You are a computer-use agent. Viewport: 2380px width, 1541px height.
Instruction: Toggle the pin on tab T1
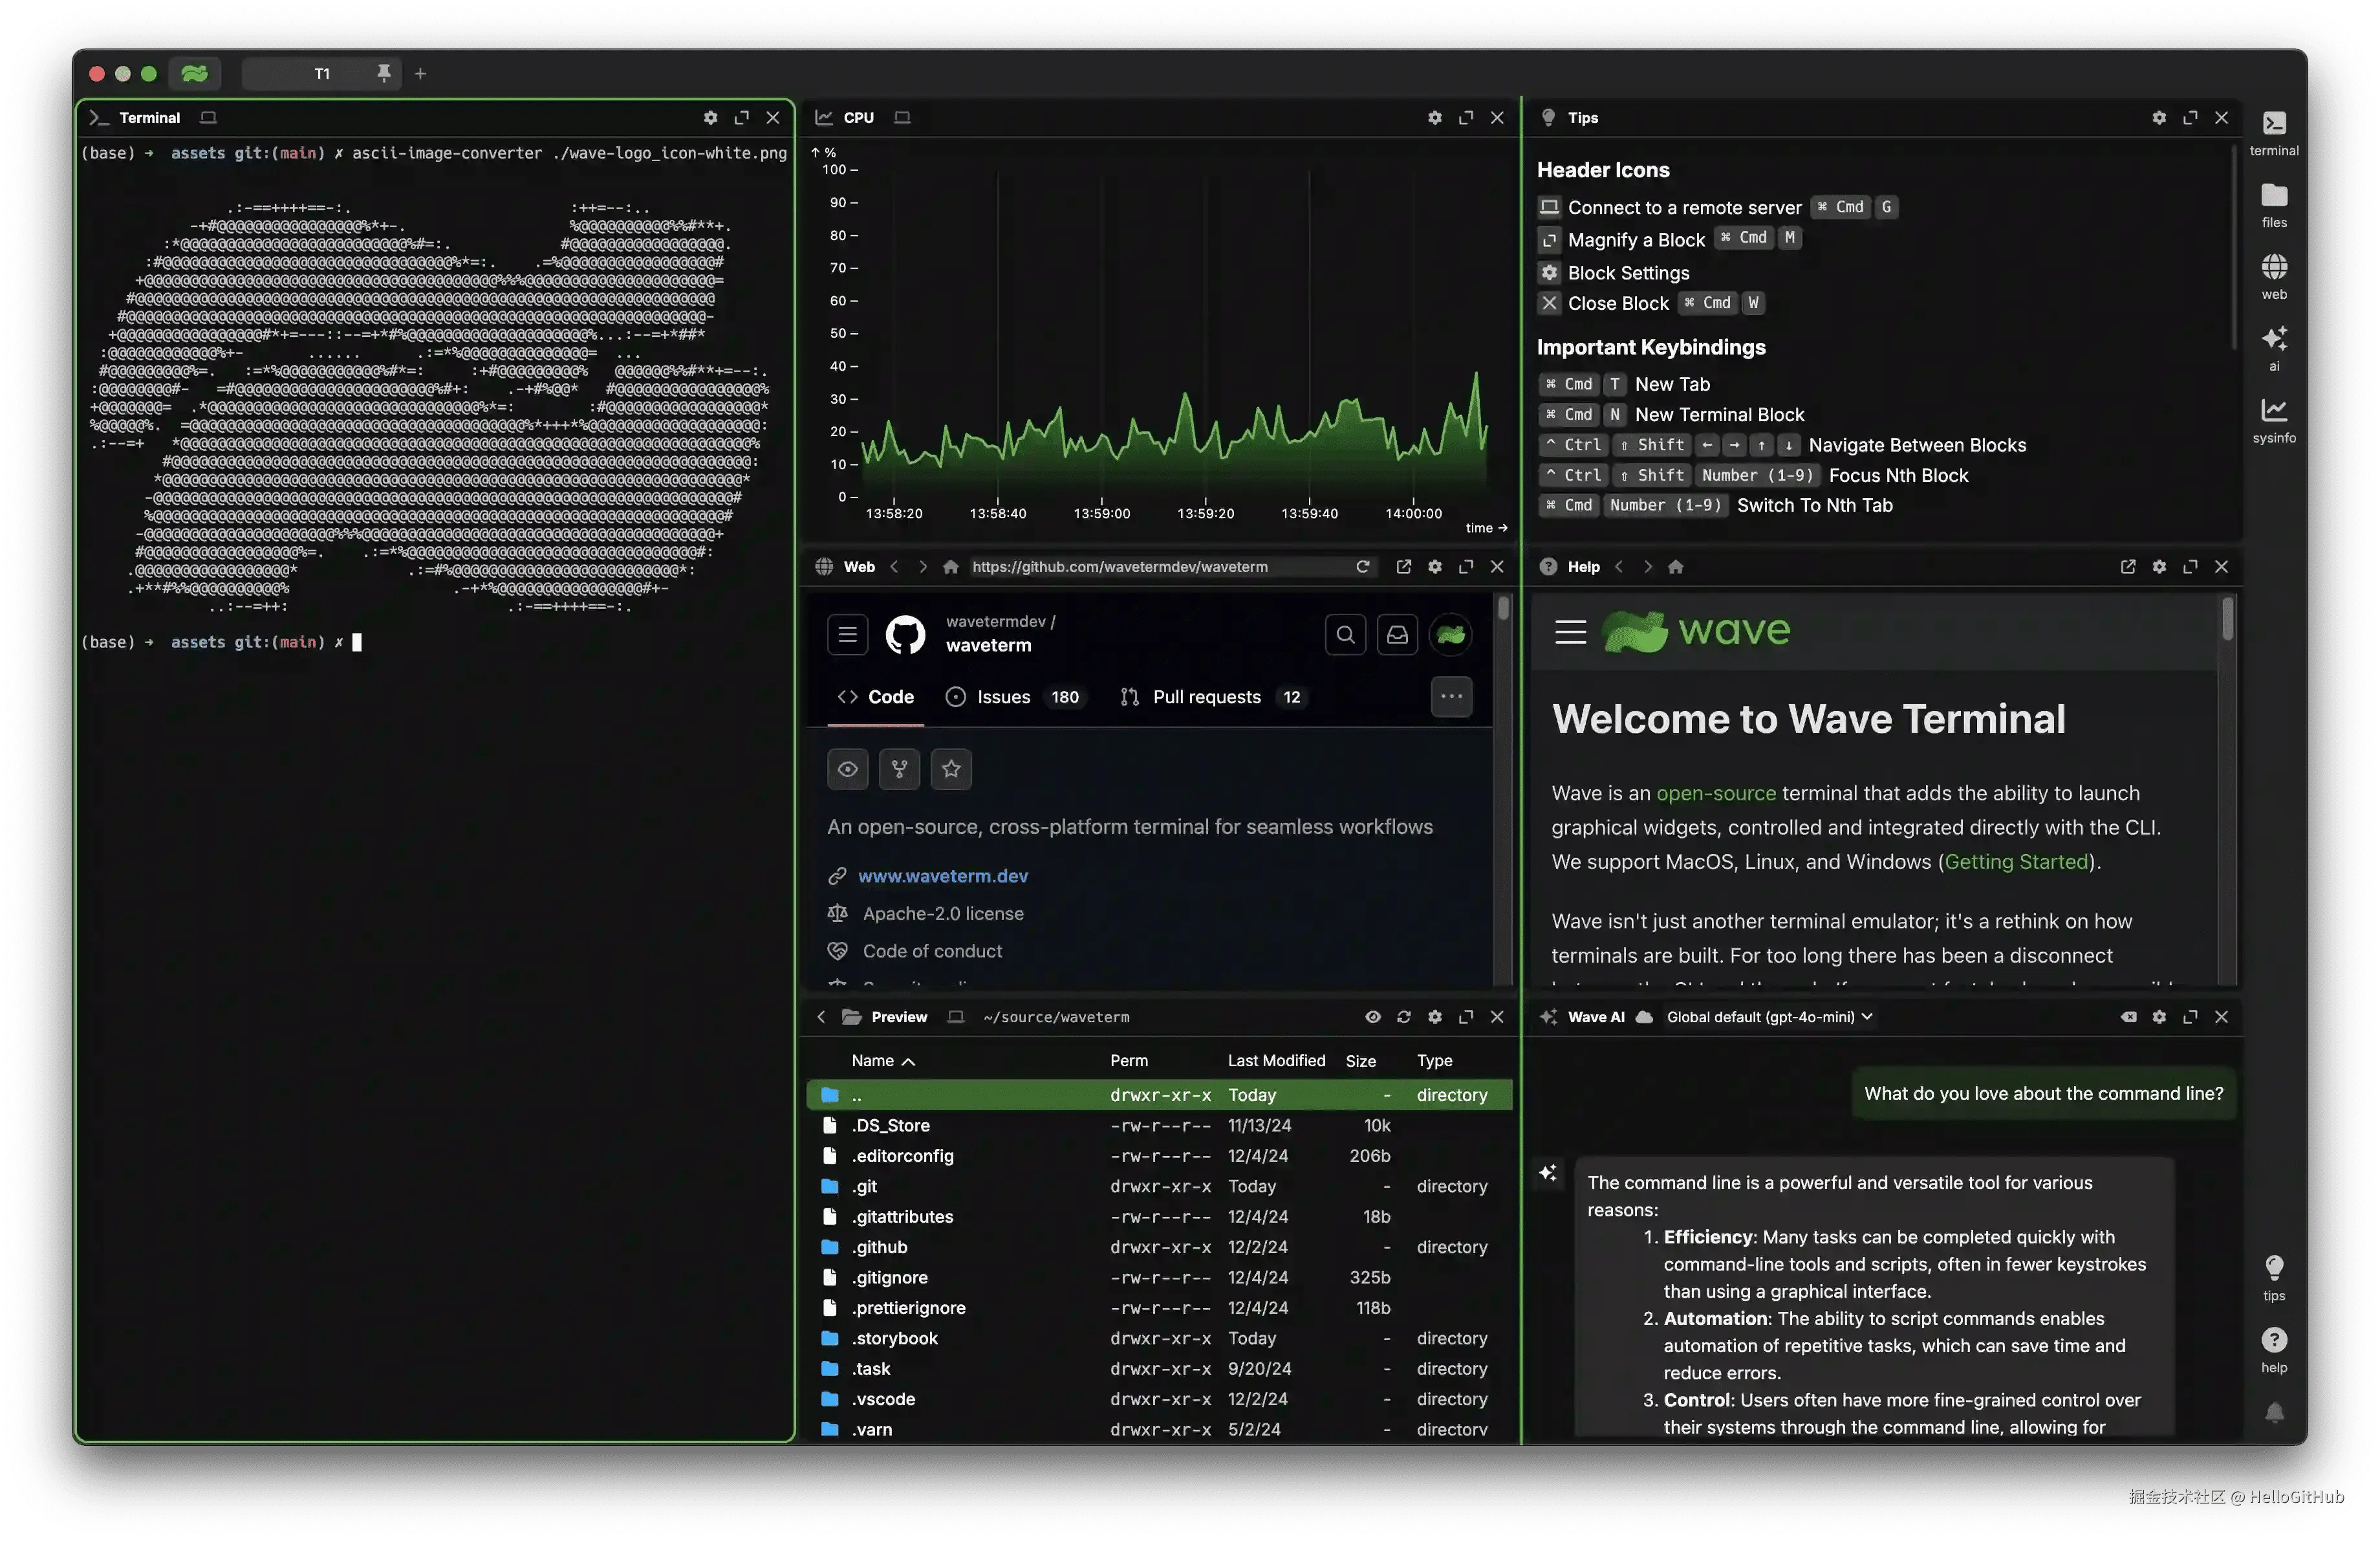pyautogui.click(x=383, y=73)
